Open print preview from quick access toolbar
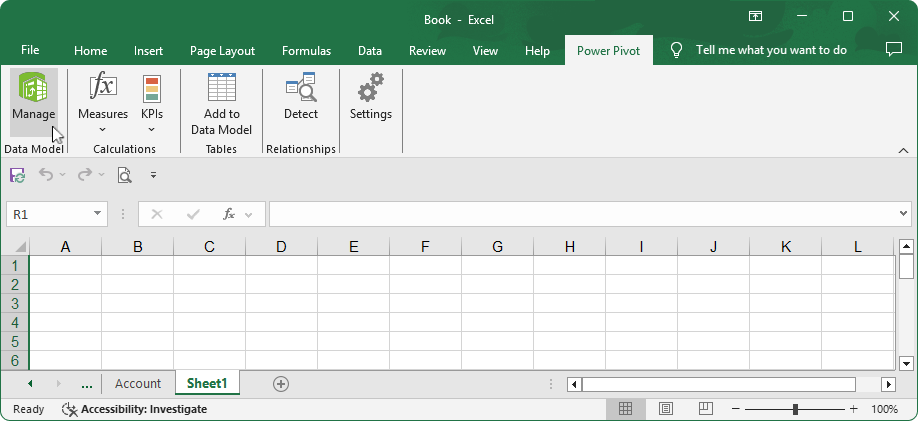Image resolution: width=918 pixels, height=421 pixels. (x=124, y=174)
